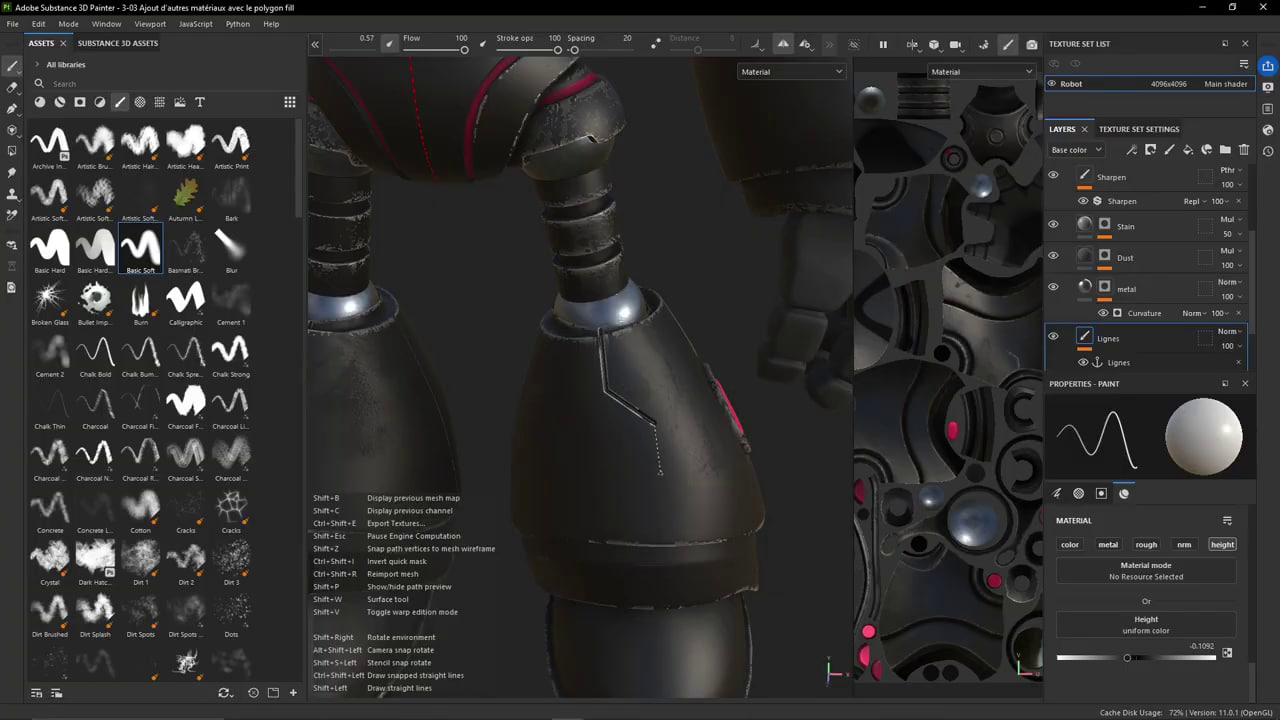Hide the Dust layer

(1052, 257)
